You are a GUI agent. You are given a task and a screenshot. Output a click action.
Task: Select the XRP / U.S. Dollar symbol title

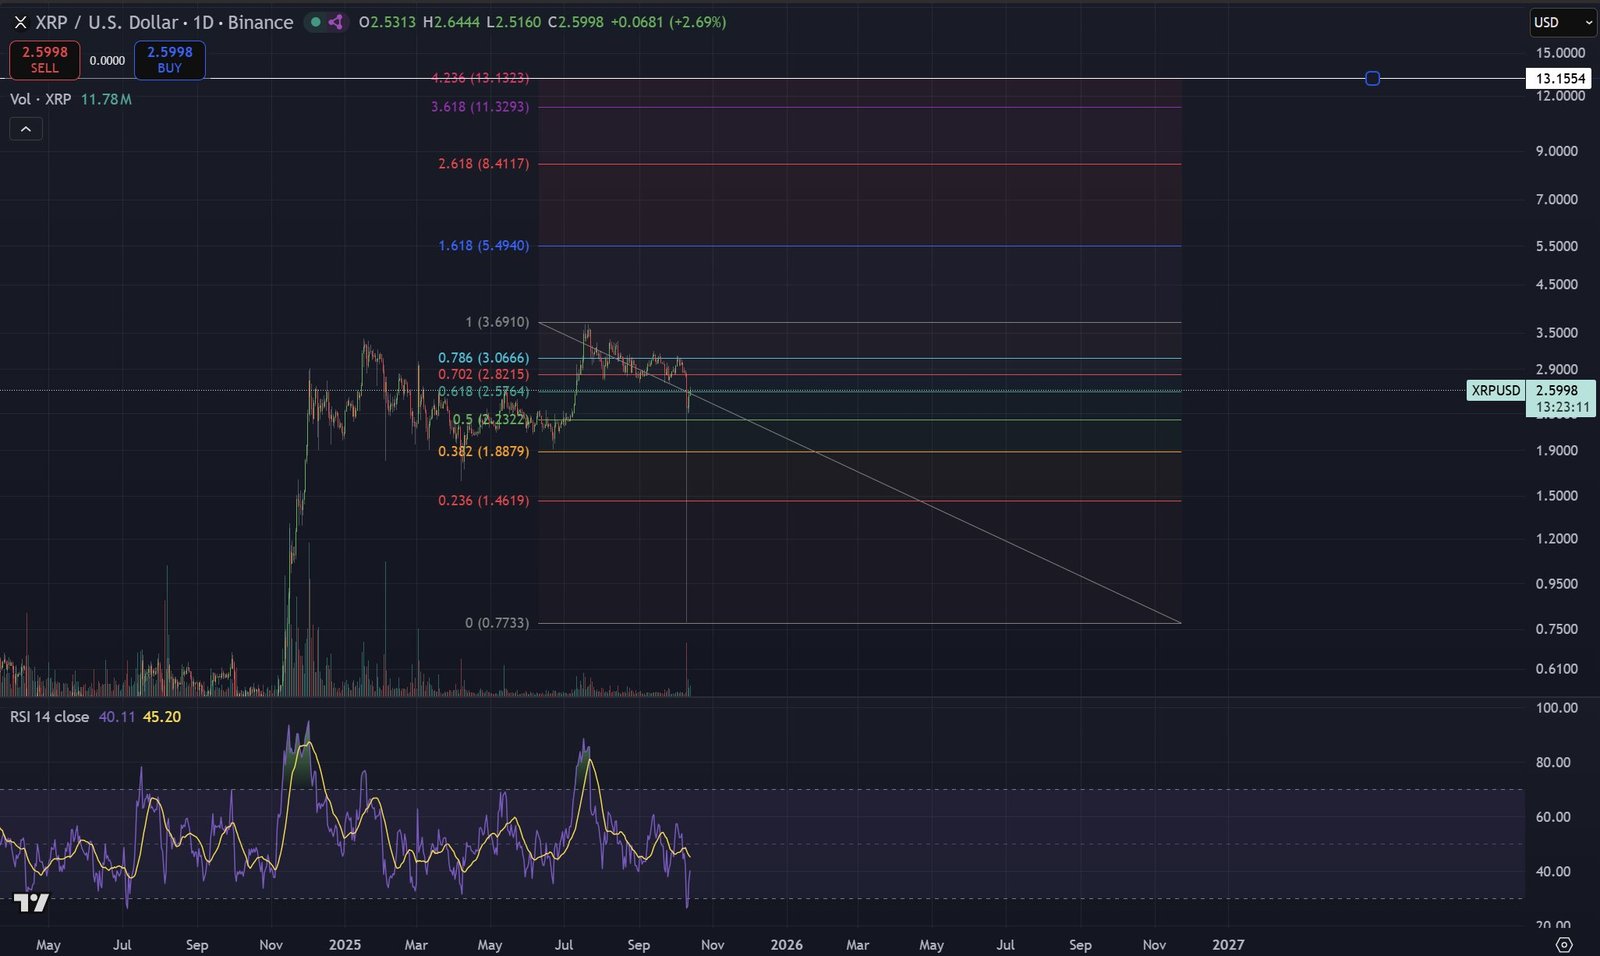[105, 22]
